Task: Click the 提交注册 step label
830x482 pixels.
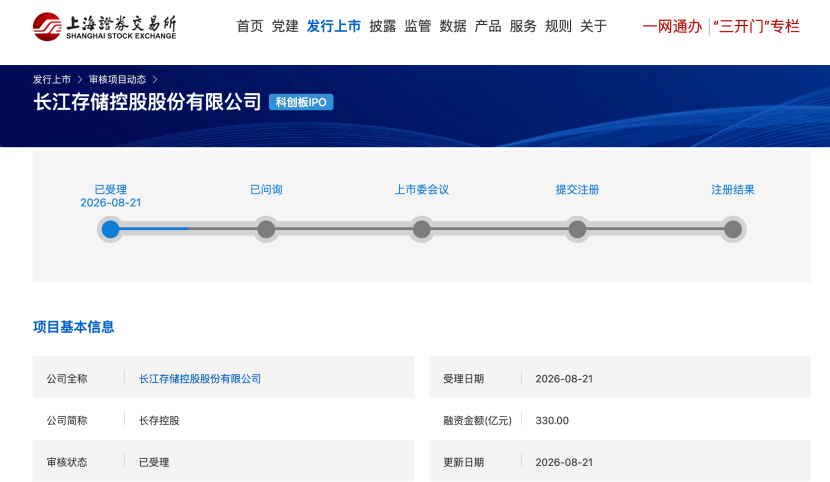Action: [577, 189]
